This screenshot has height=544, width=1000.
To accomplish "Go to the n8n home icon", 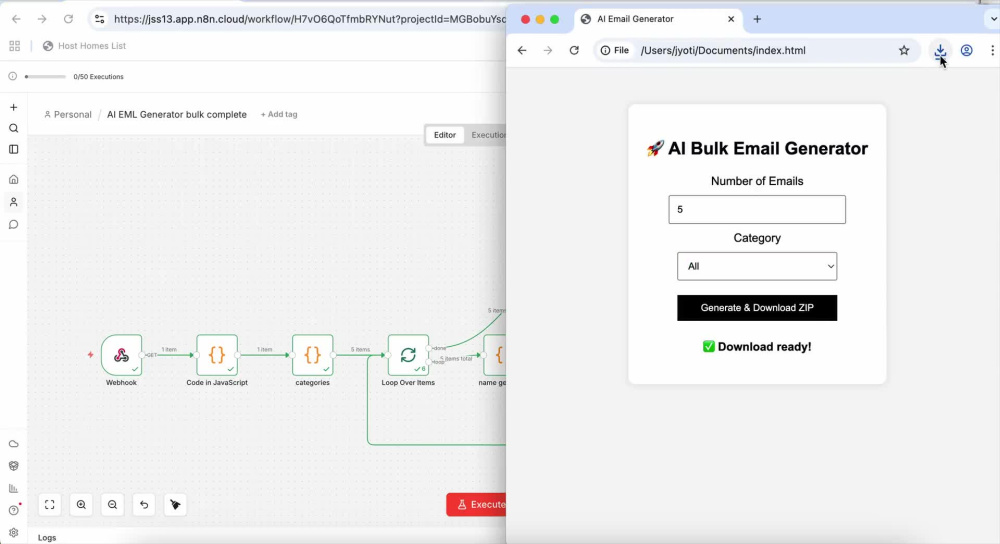I will coord(13,180).
